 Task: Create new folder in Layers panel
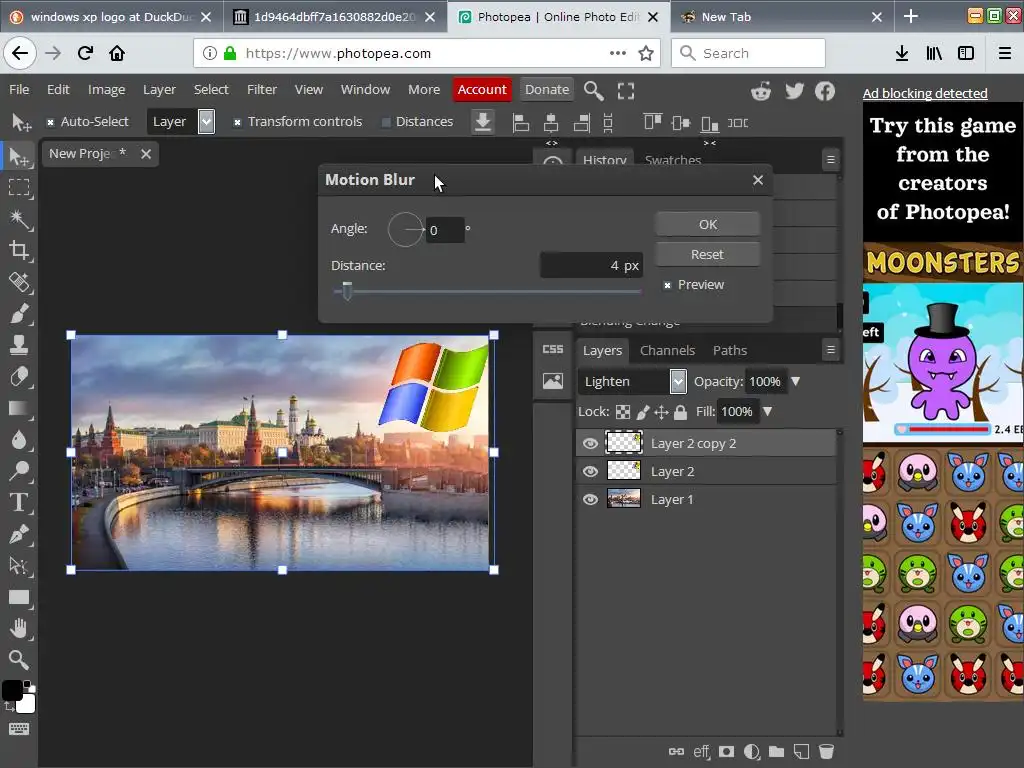click(776, 752)
